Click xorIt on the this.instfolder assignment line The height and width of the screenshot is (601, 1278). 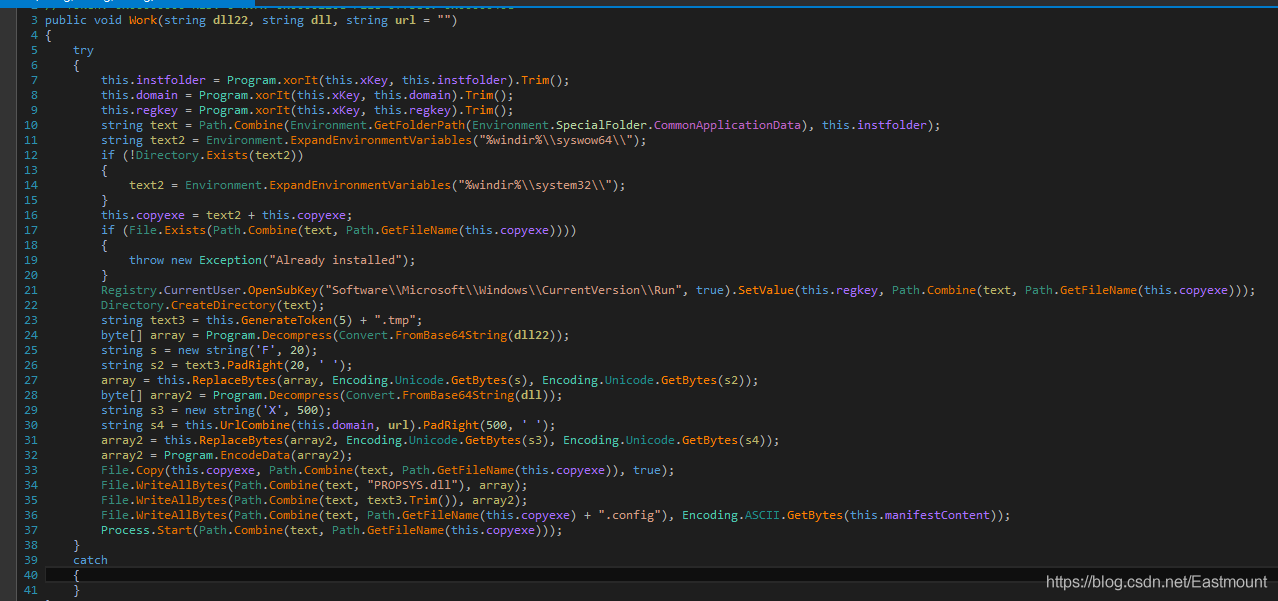[301, 80]
